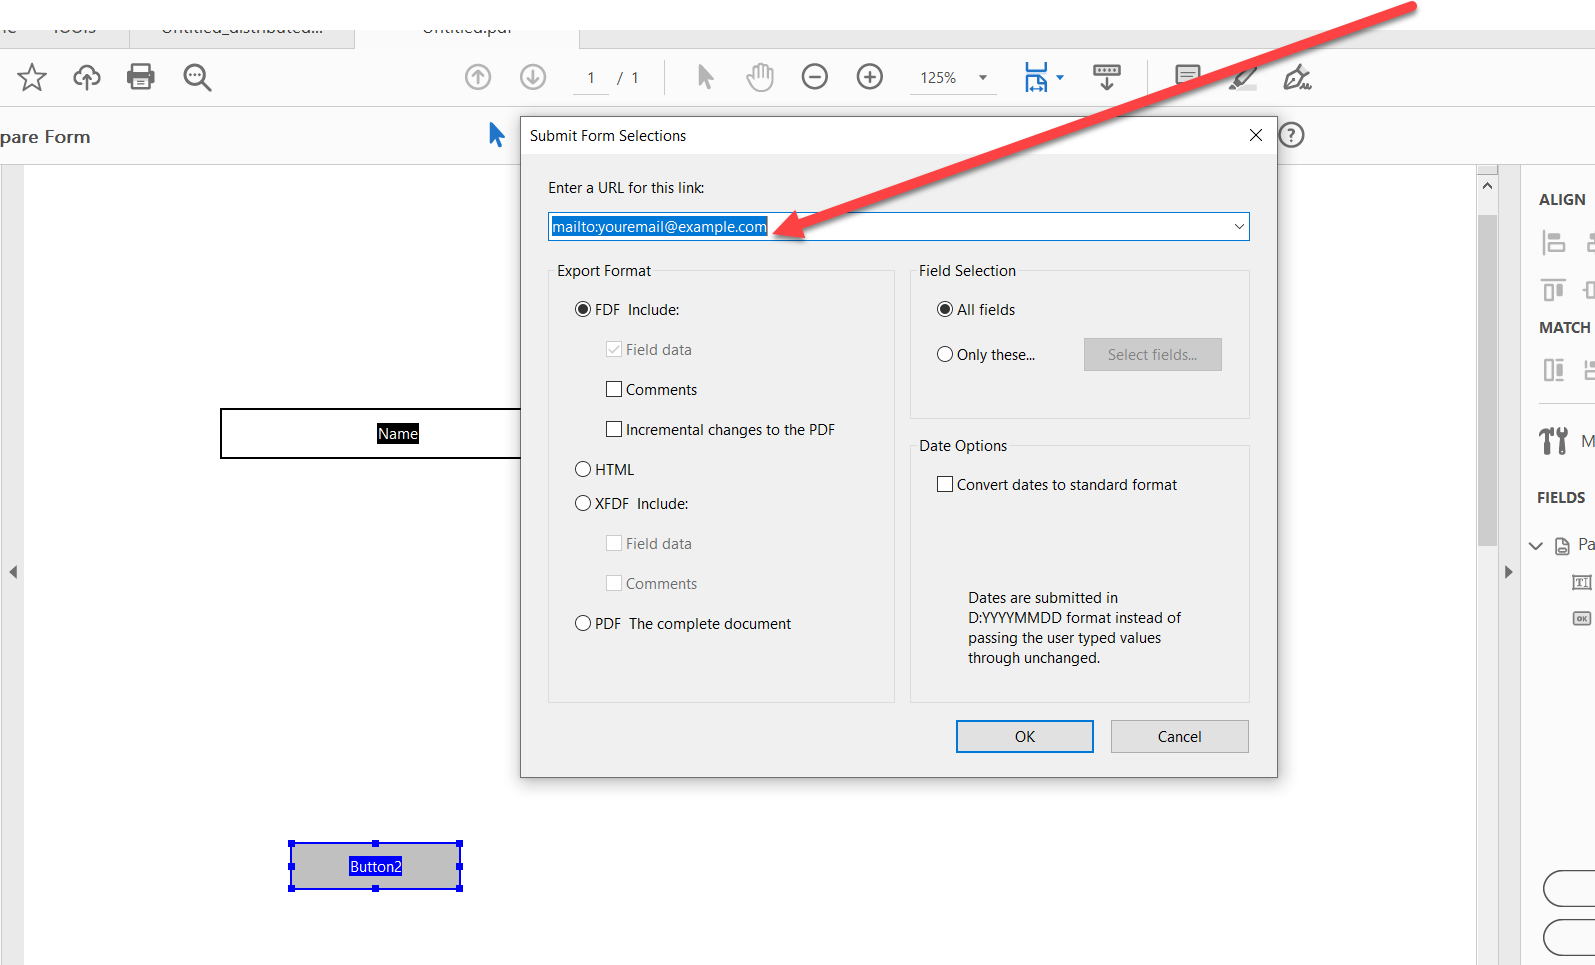
Task: Select the HTML export format radio
Action: coord(583,469)
